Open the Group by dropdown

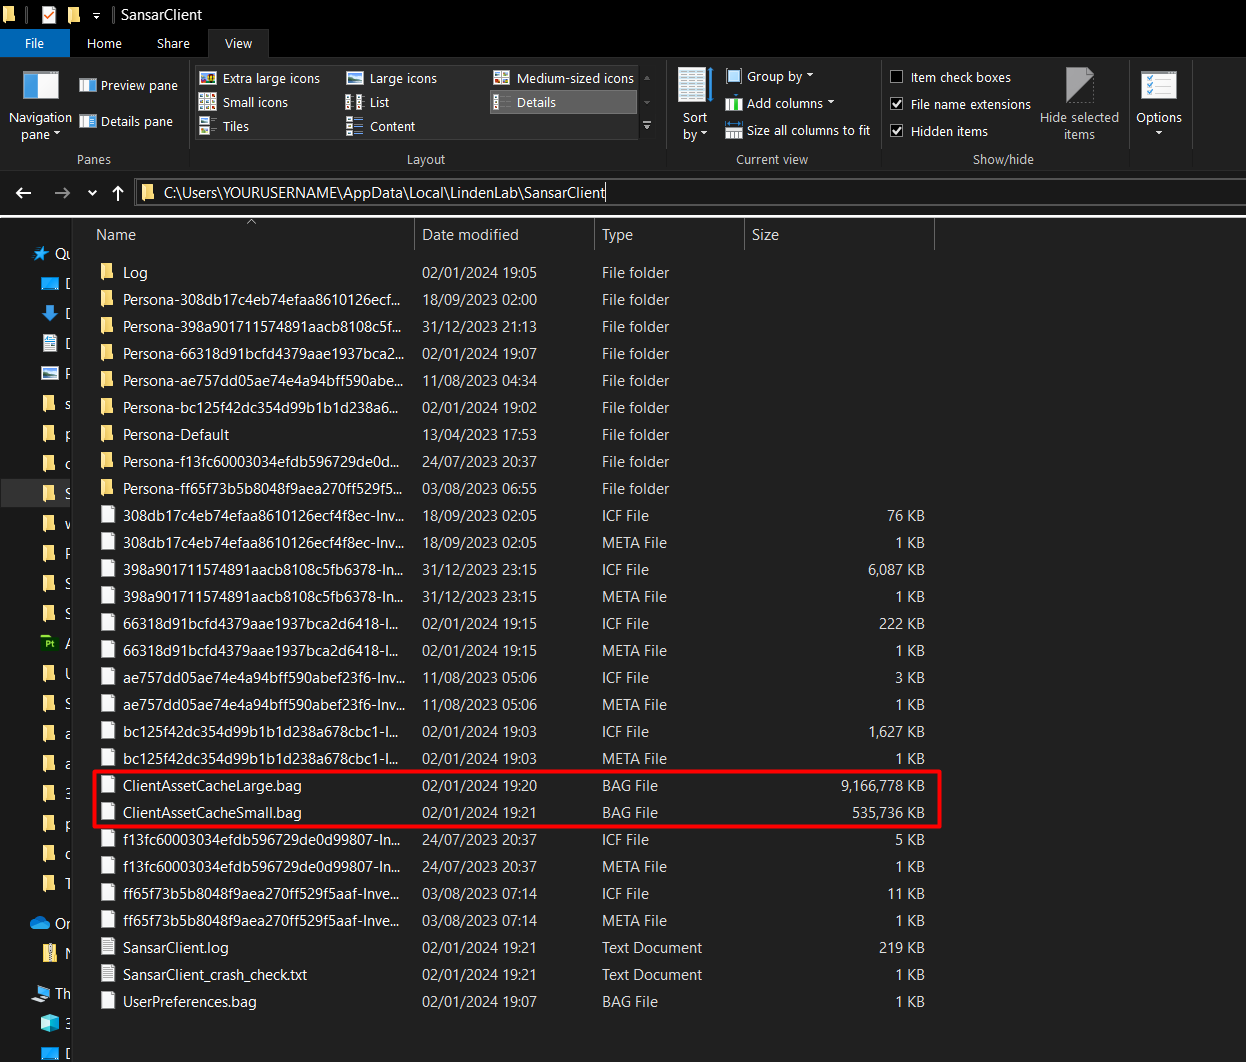click(x=770, y=76)
